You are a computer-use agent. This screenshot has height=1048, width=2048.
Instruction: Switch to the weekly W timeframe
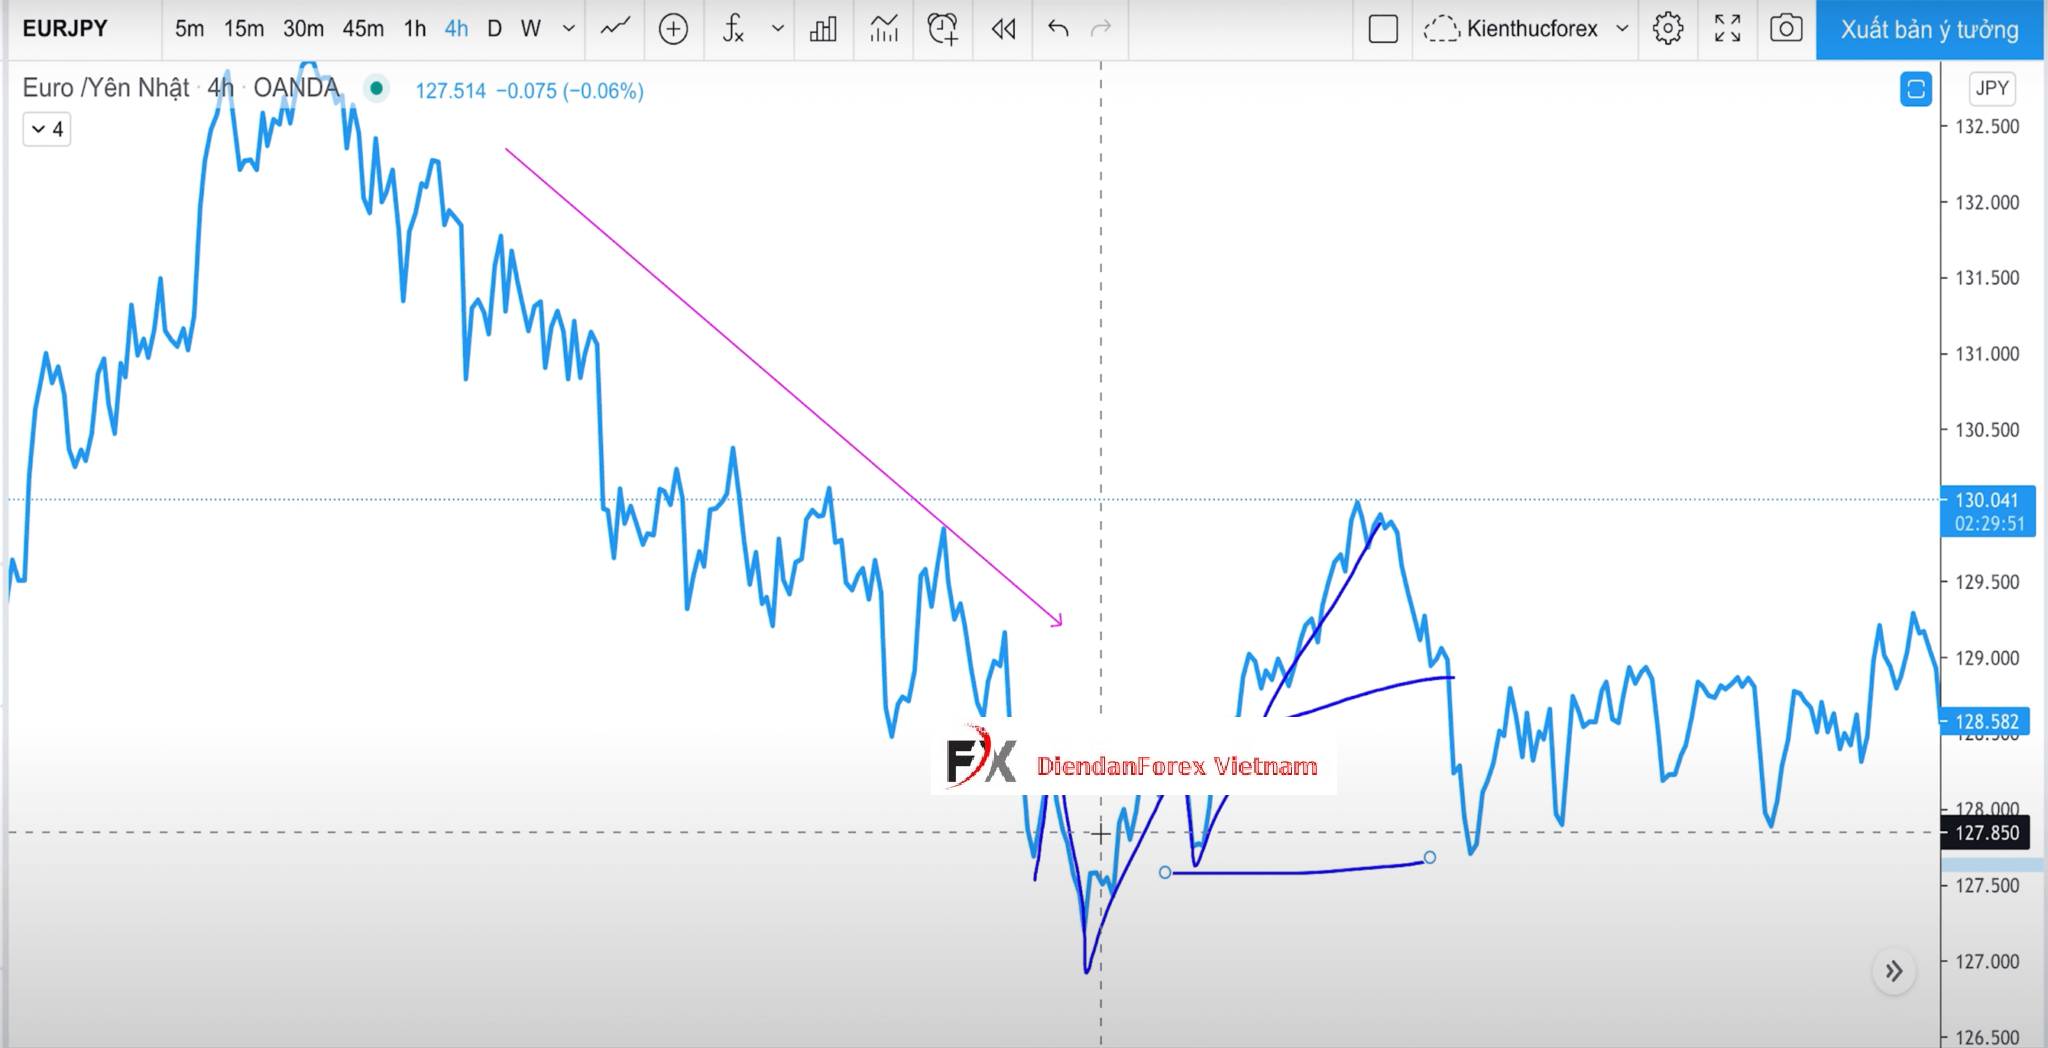531,28
